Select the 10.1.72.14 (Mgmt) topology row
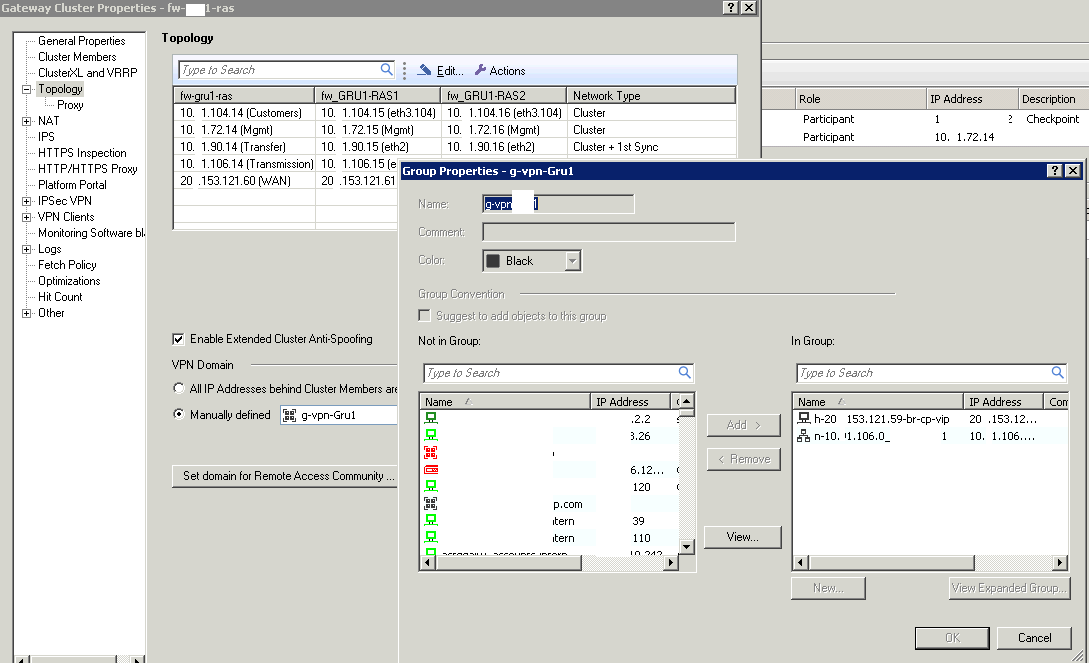Screen dimensions: 1089x663 point(454,130)
